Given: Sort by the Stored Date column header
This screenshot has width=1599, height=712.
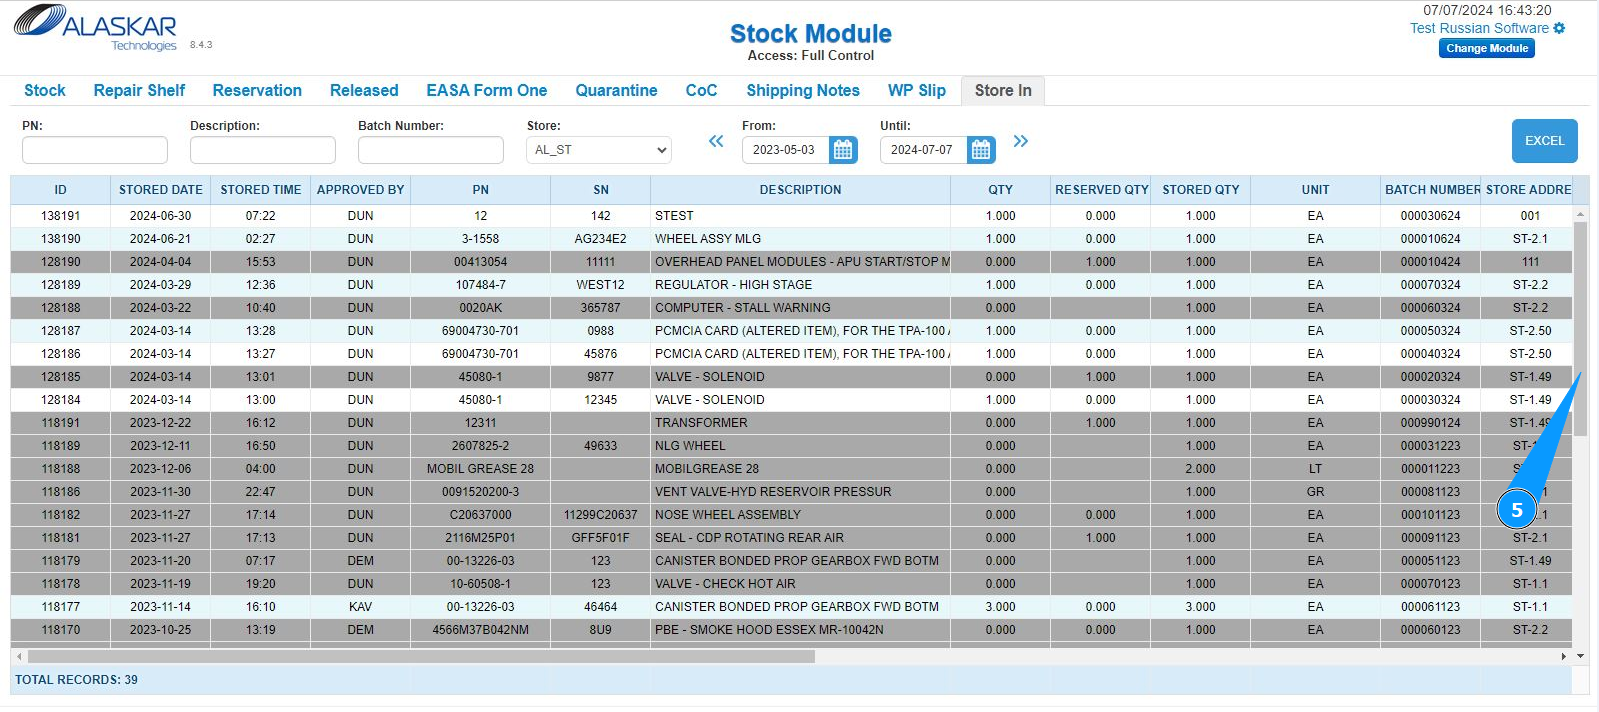Looking at the screenshot, I should coord(160,190).
